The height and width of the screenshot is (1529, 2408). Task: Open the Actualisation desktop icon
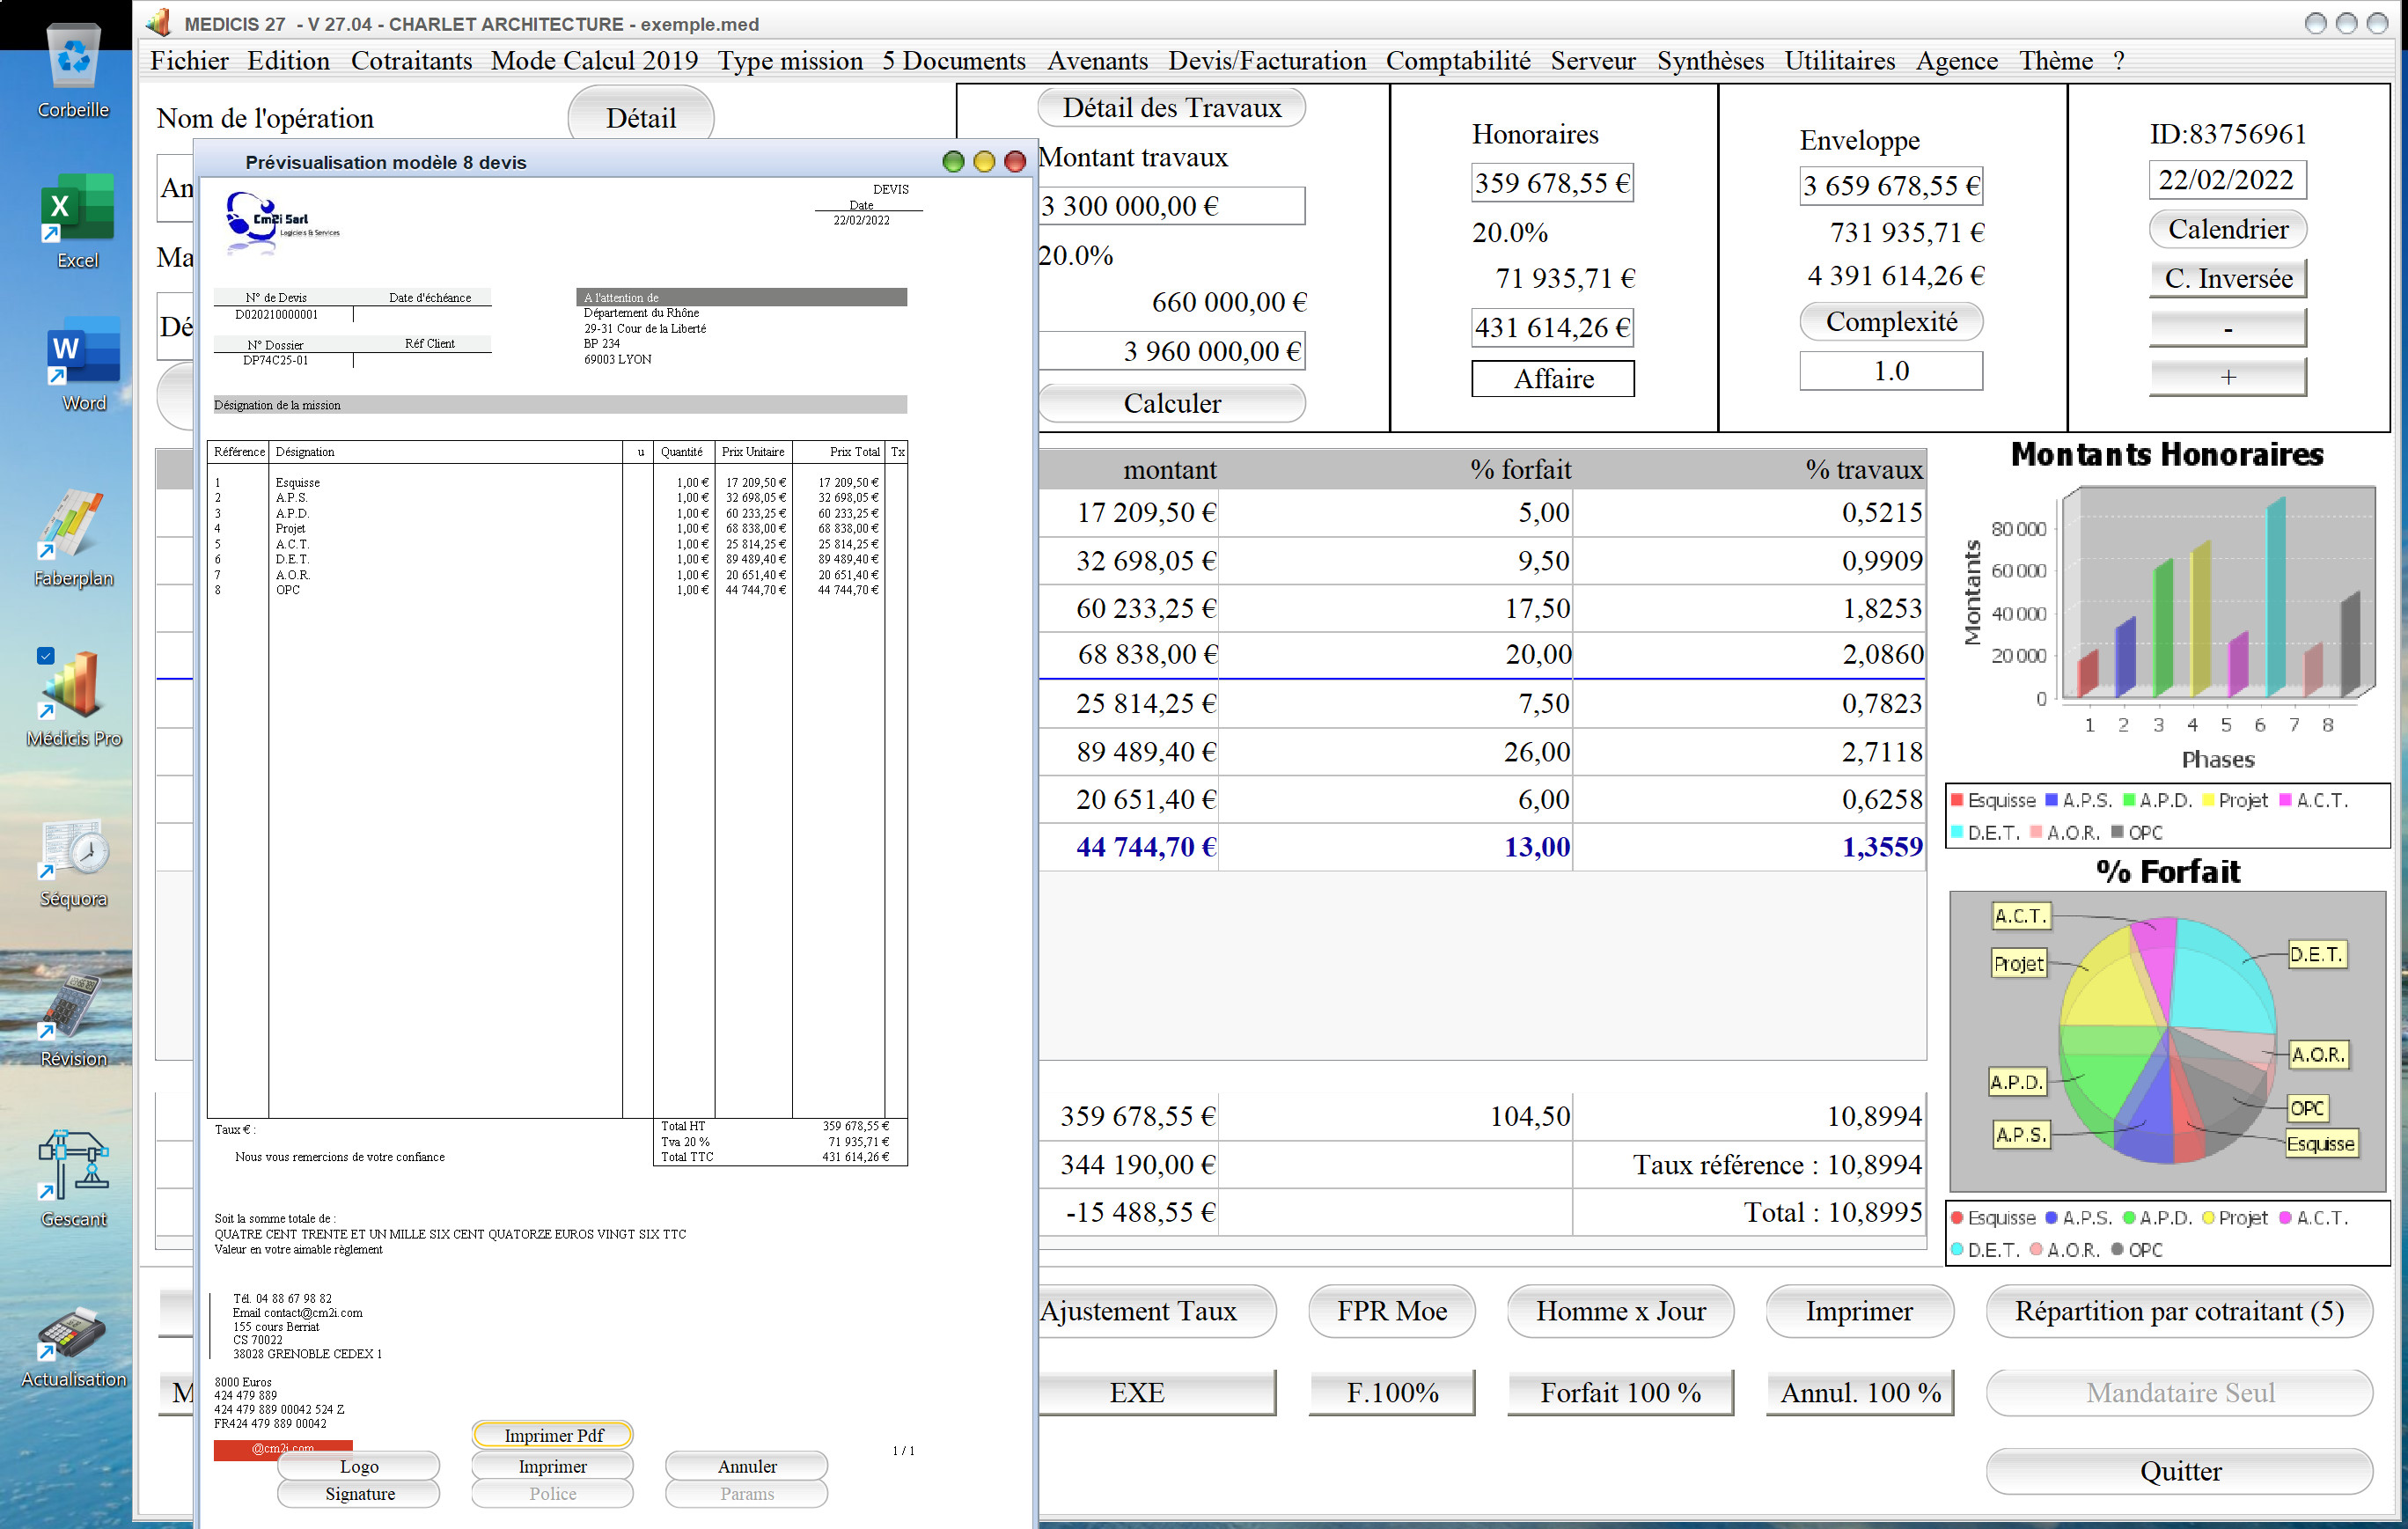pyautogui.click(x=73, y=1335)
